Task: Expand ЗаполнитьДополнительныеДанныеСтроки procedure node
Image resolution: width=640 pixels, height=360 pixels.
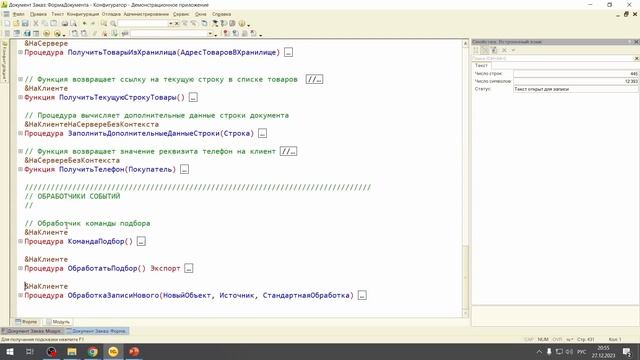Action: click(20, 133)
